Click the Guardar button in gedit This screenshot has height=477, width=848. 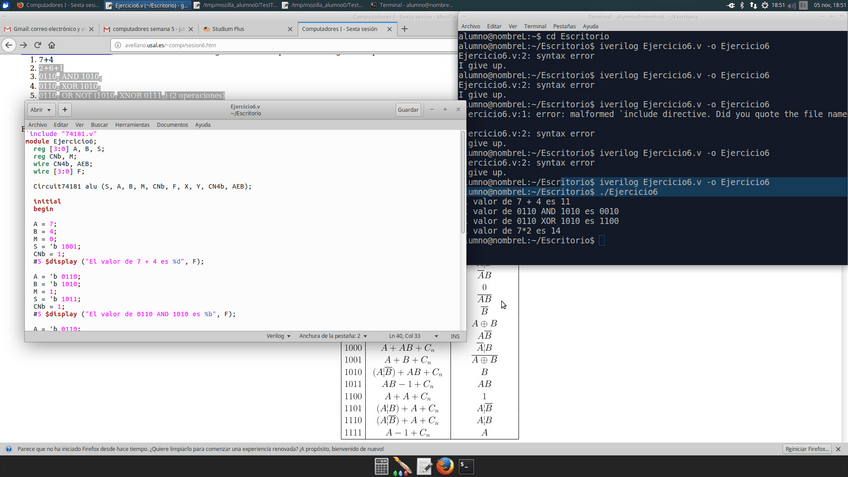[408, 109]
